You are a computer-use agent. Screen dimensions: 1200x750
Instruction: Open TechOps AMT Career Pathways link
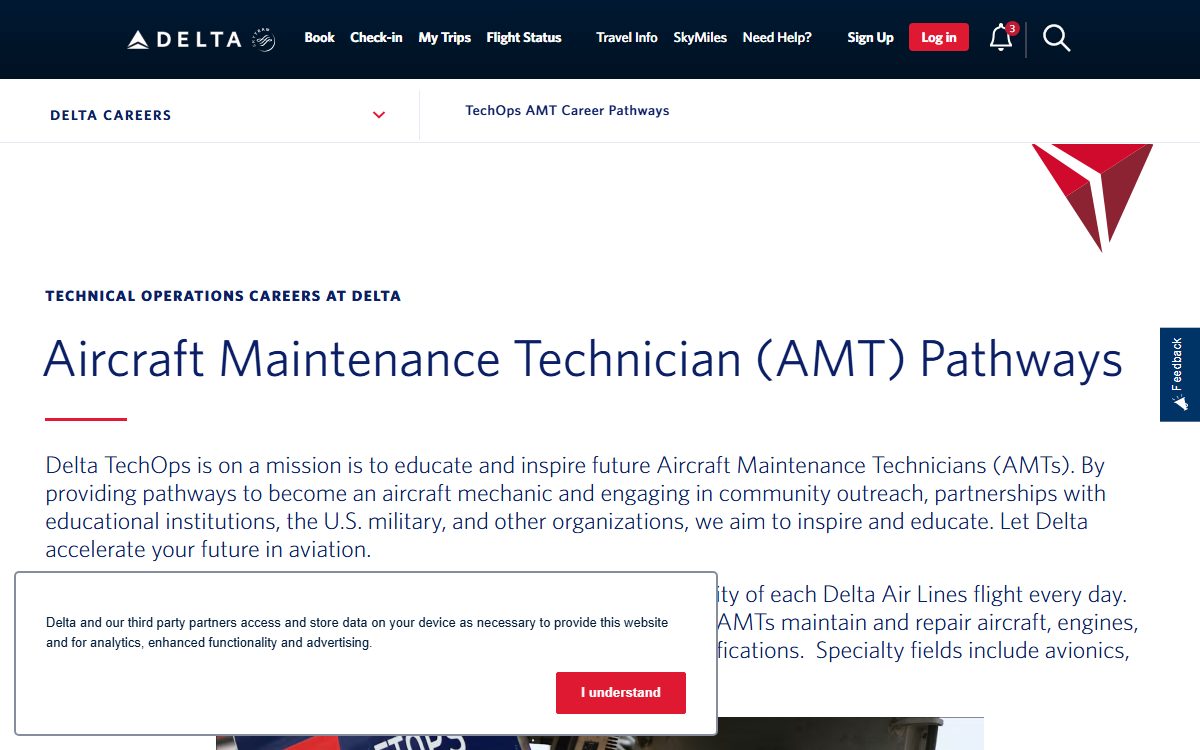point(567,110)
